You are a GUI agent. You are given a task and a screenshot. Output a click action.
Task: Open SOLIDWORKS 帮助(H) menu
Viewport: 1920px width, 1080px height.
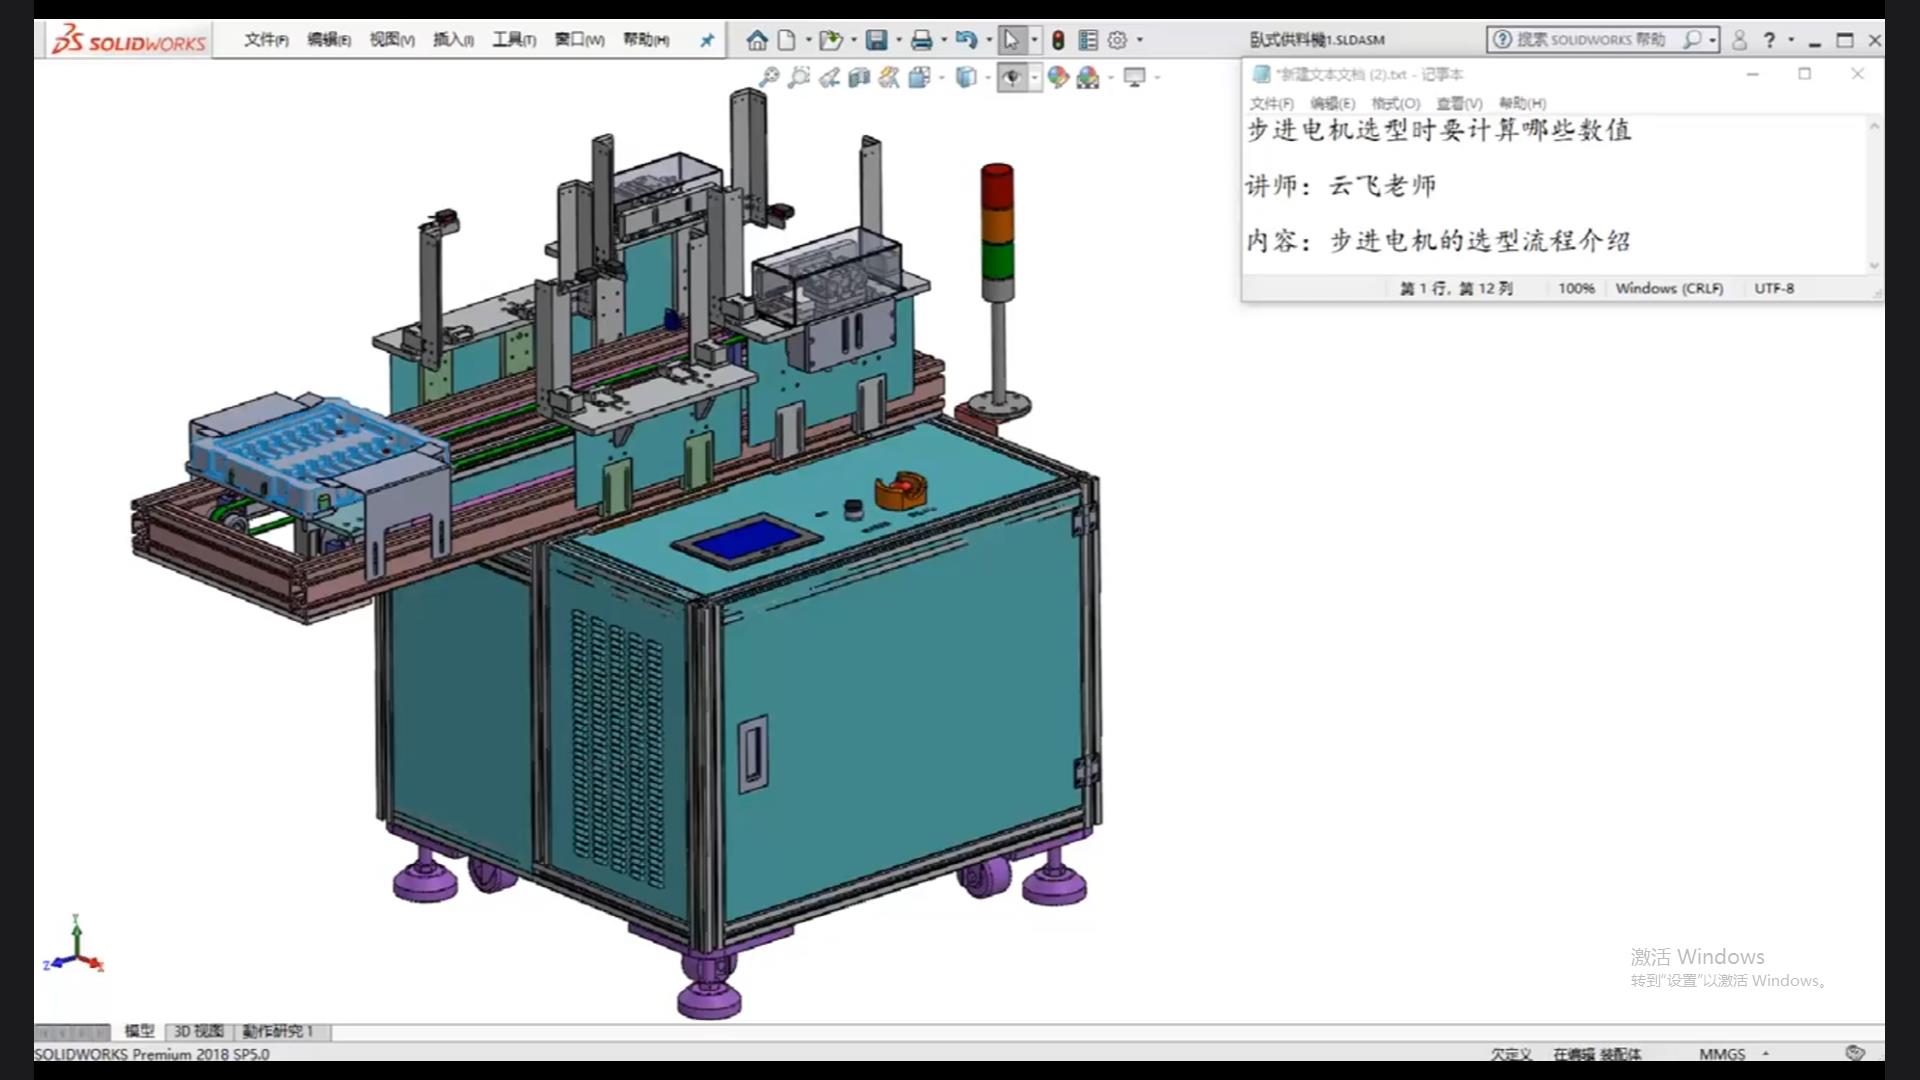pos(646,40)
